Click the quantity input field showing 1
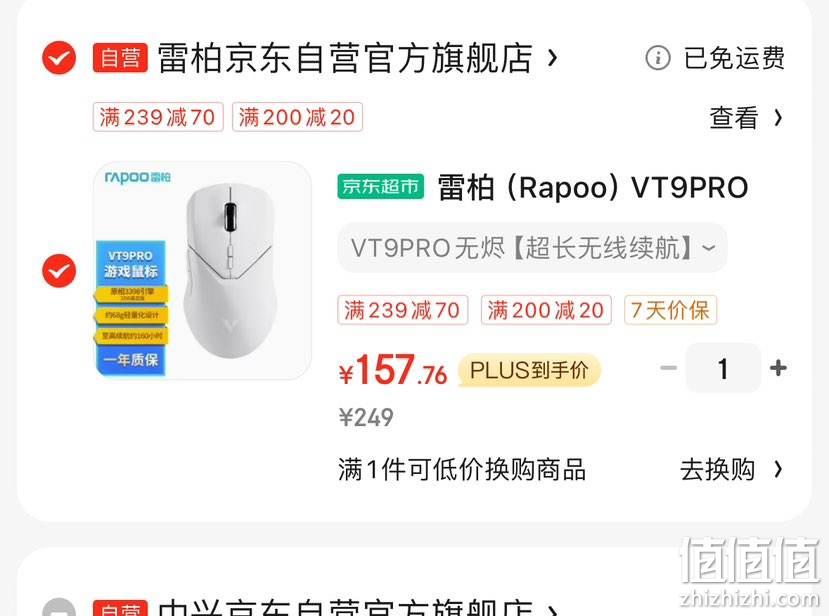This screenshot has height=616, width=829. [723, 368]
